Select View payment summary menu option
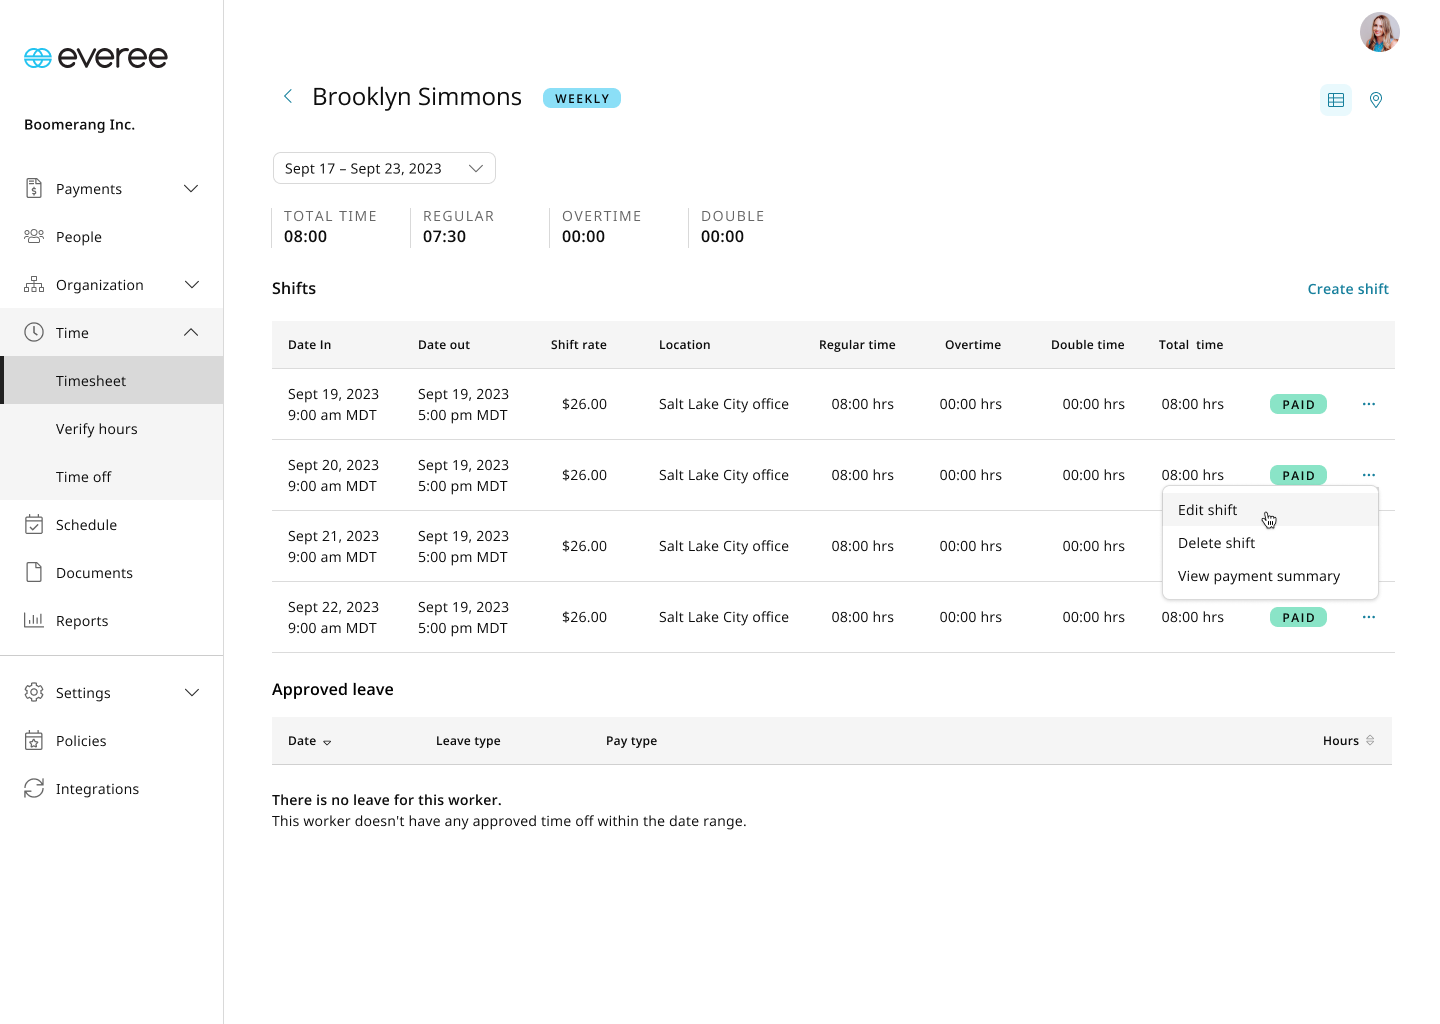The height and width of the screenshot is (1024, 1440). click(x=1258, y=576)
